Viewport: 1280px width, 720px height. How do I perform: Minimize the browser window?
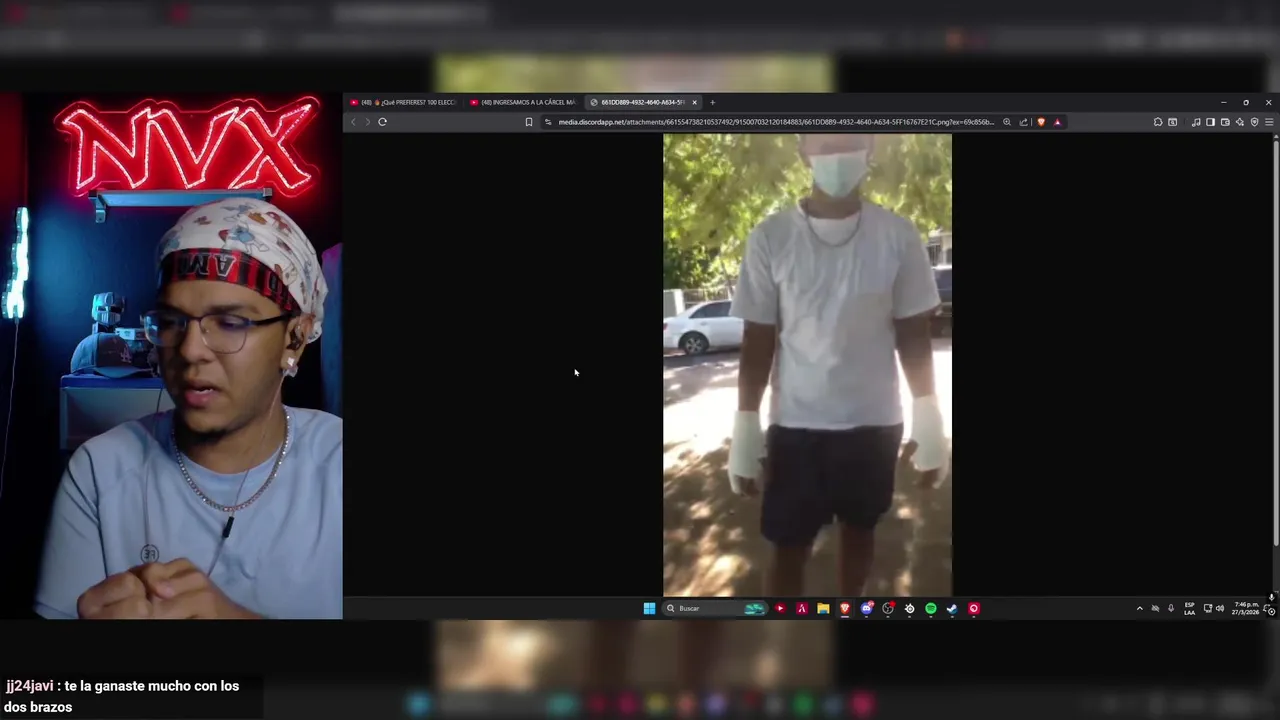[x=1223, y=102]
